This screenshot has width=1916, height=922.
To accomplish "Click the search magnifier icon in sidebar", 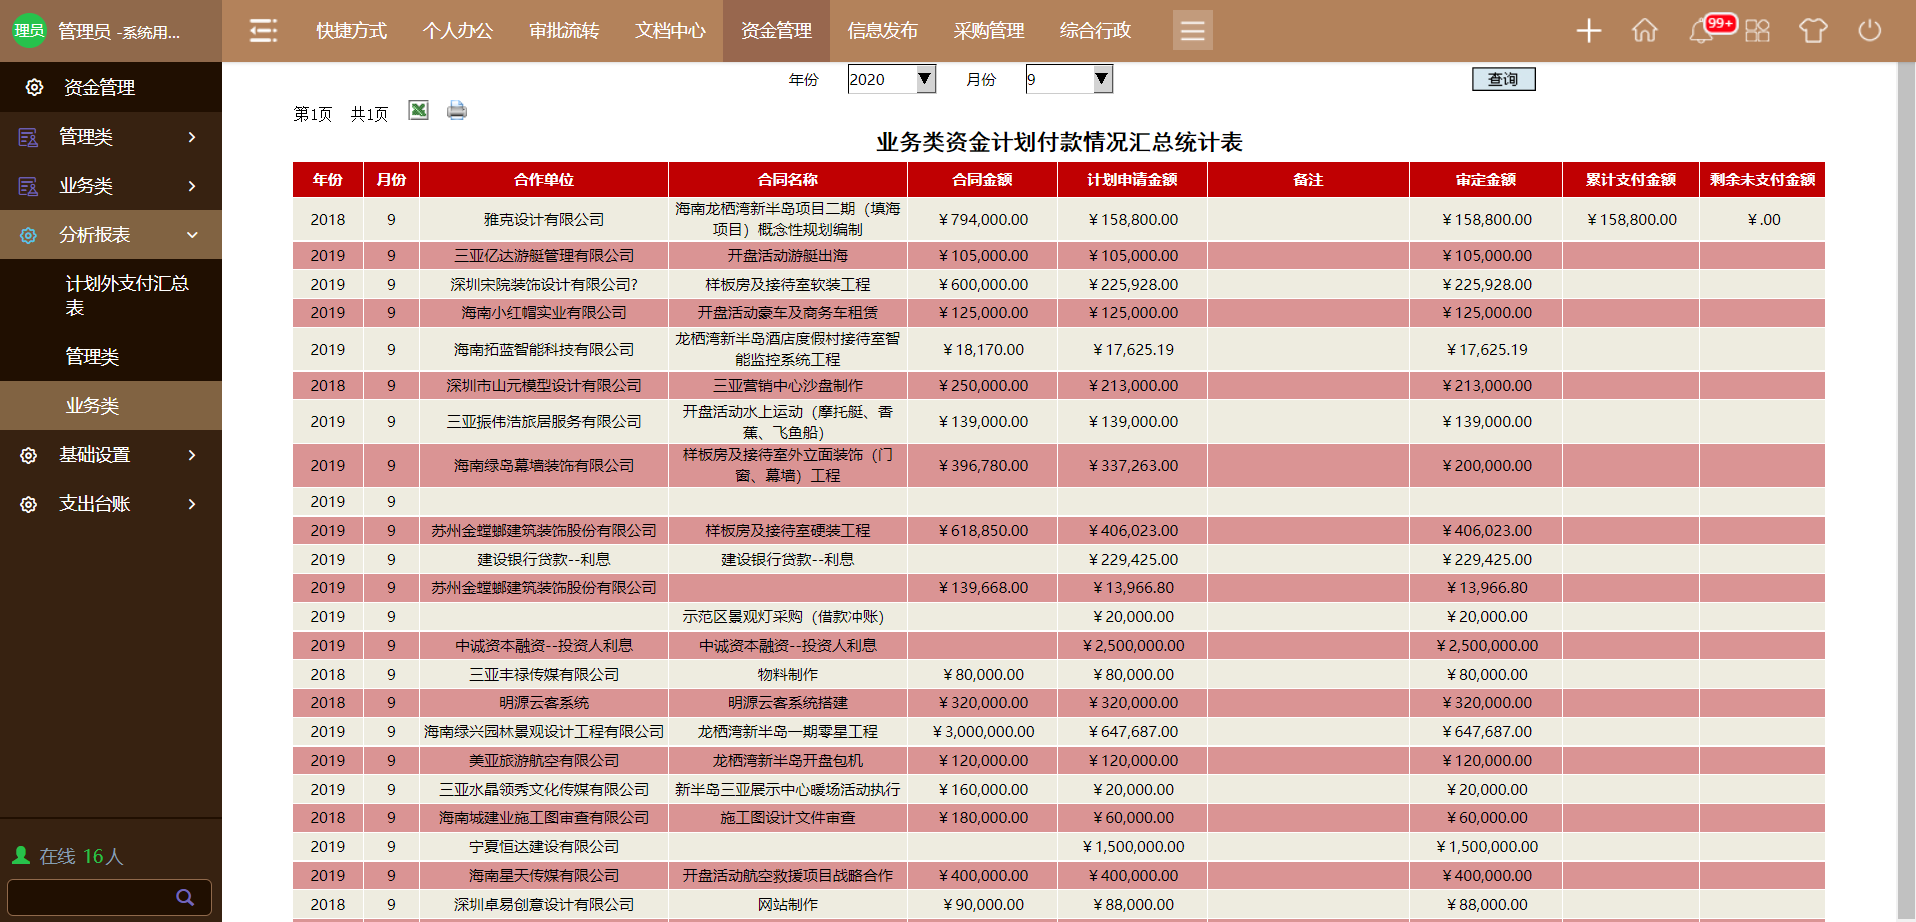I will tap(185, 897).
